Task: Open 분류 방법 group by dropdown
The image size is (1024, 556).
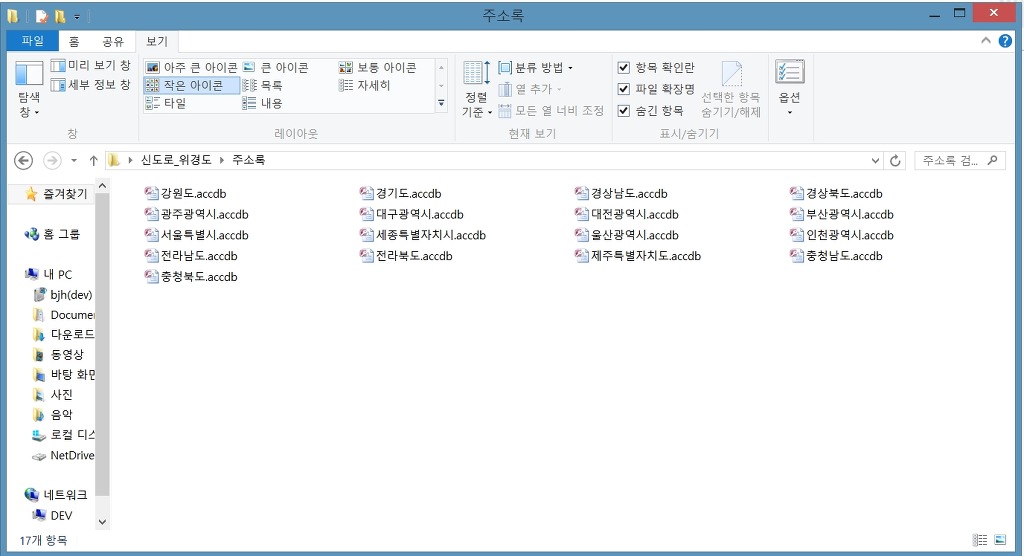Action: [x=536, y=67]
